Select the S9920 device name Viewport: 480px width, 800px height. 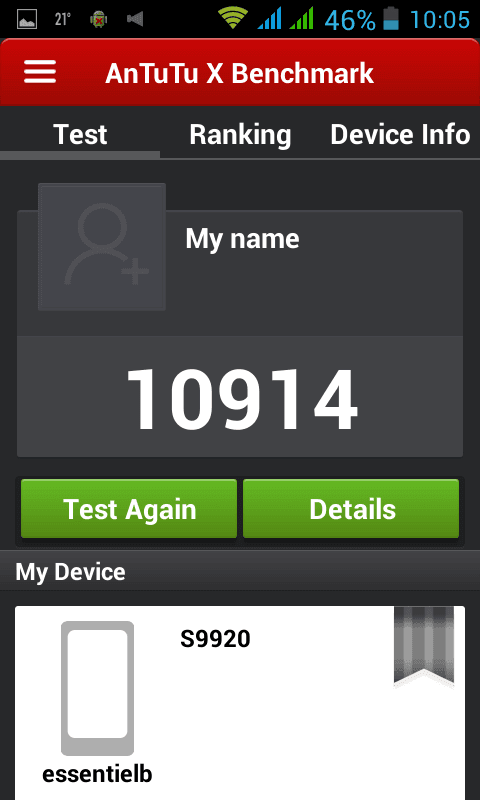coord(215,638)
